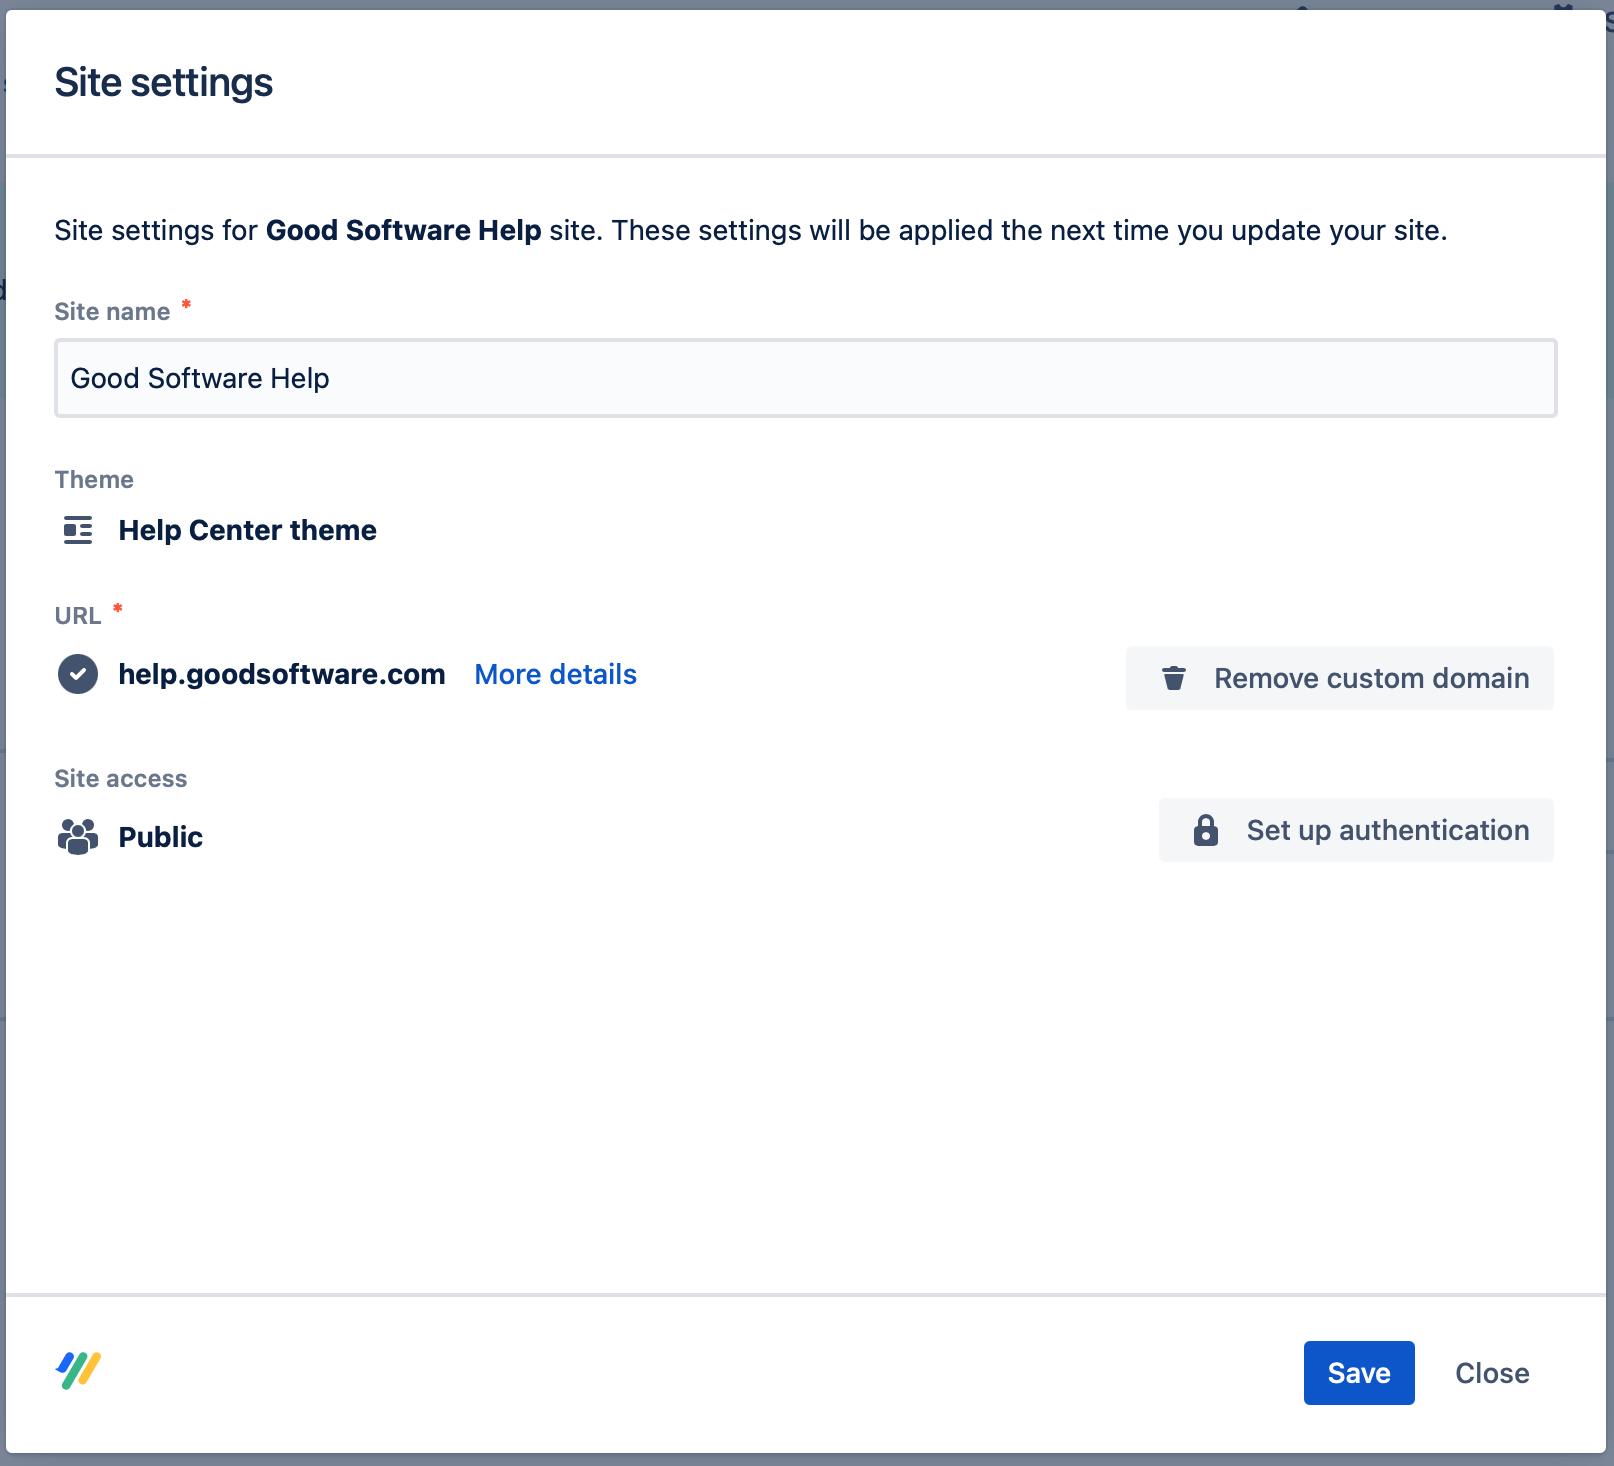Click the trash icon for removing custom domain
Screen dimensions: 1614x1466
pyautogui.click(x=1173, y=678)
